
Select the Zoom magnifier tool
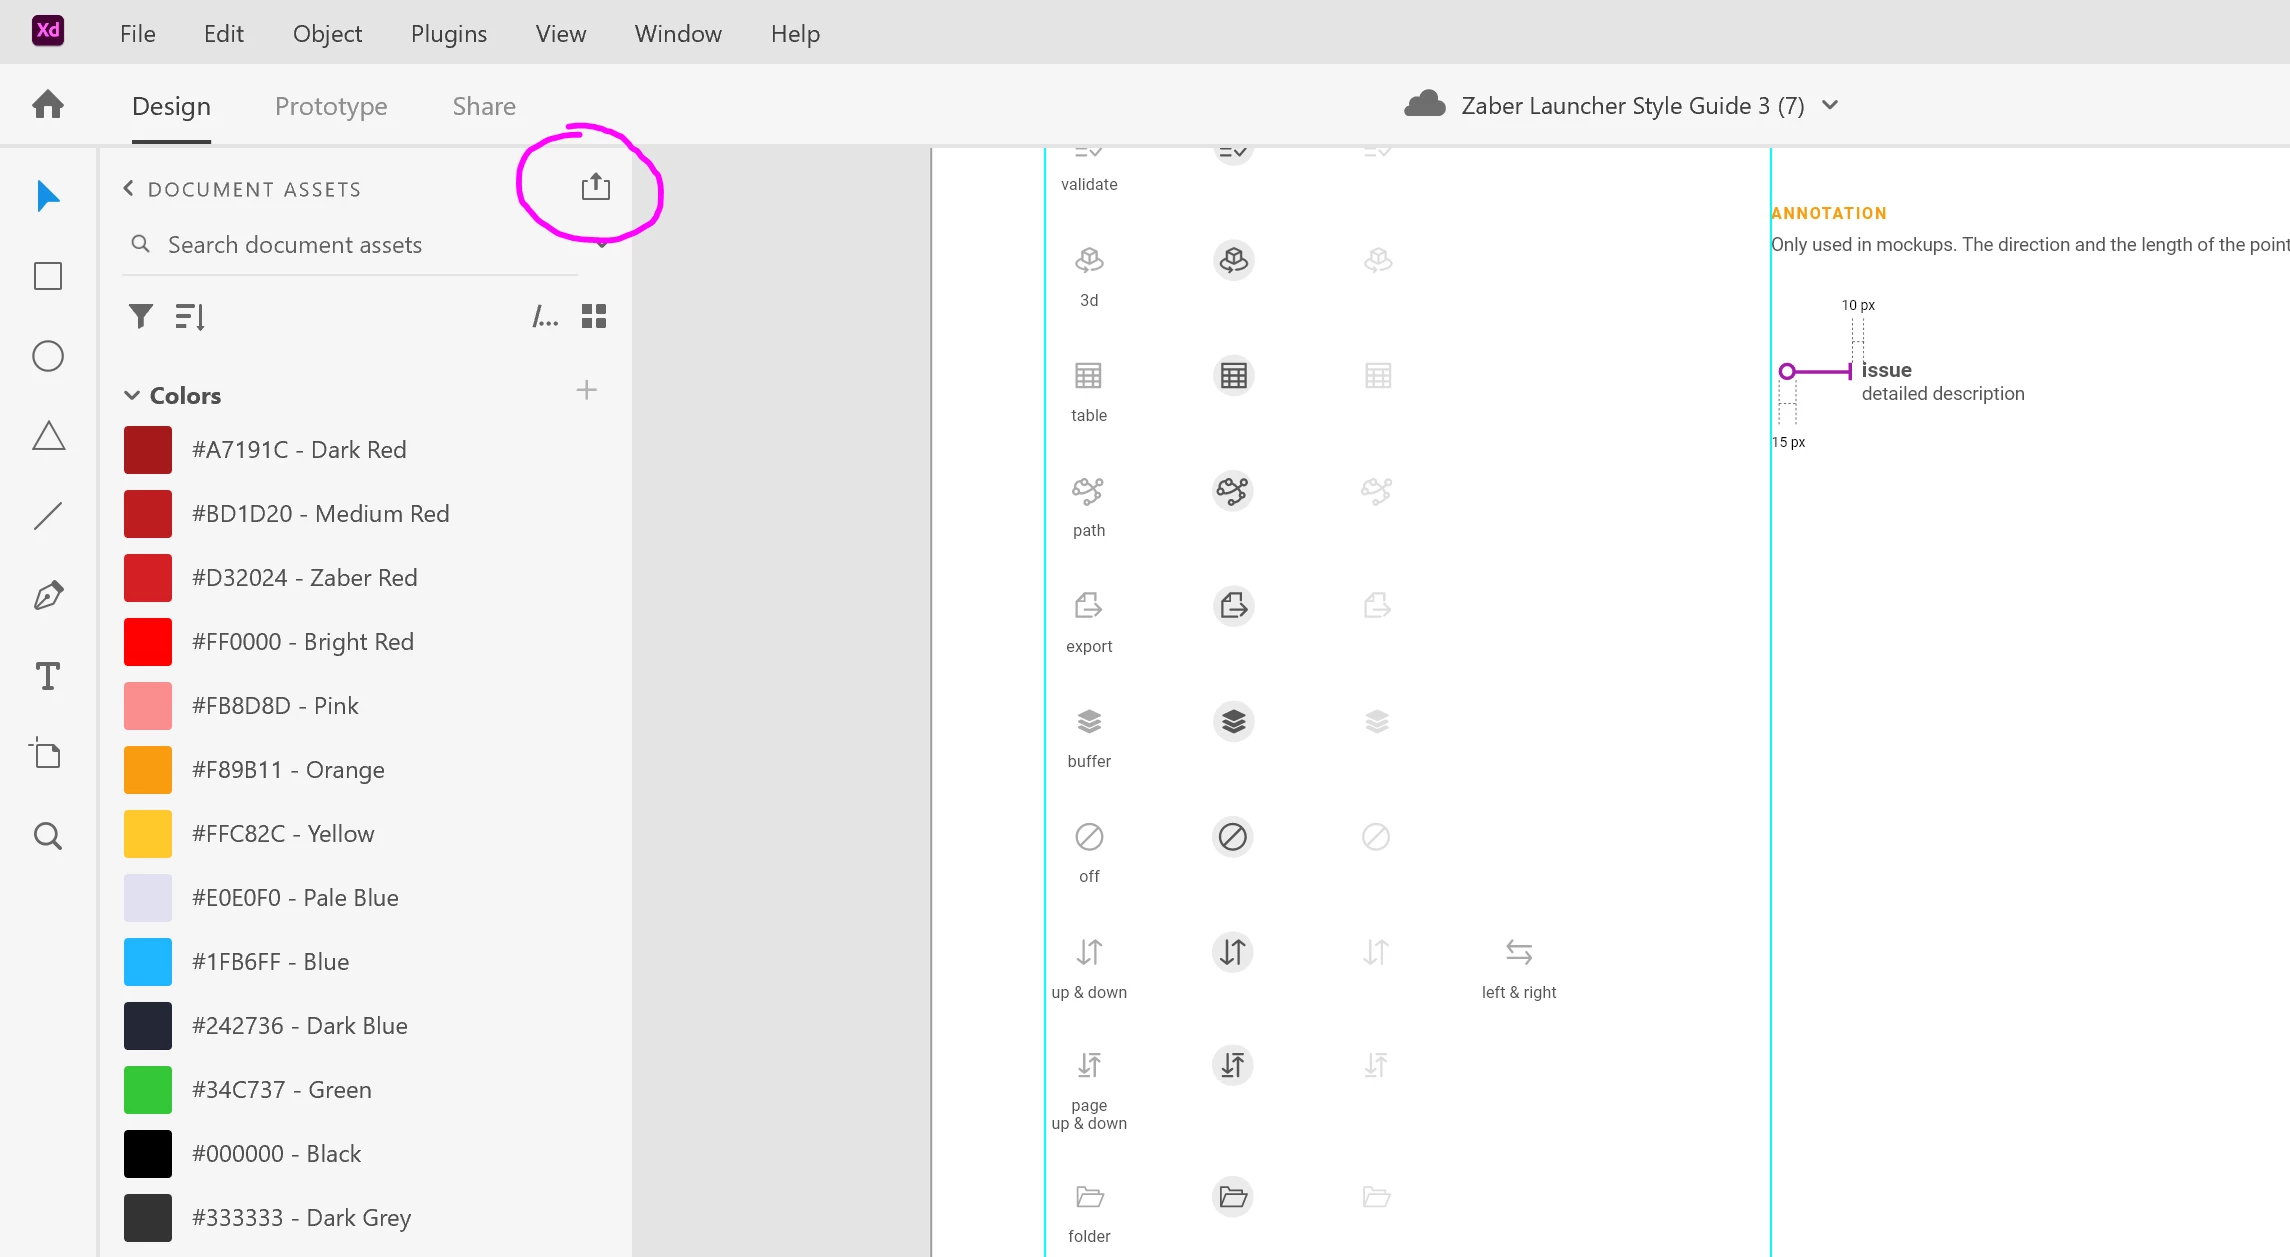coord(48,836)
